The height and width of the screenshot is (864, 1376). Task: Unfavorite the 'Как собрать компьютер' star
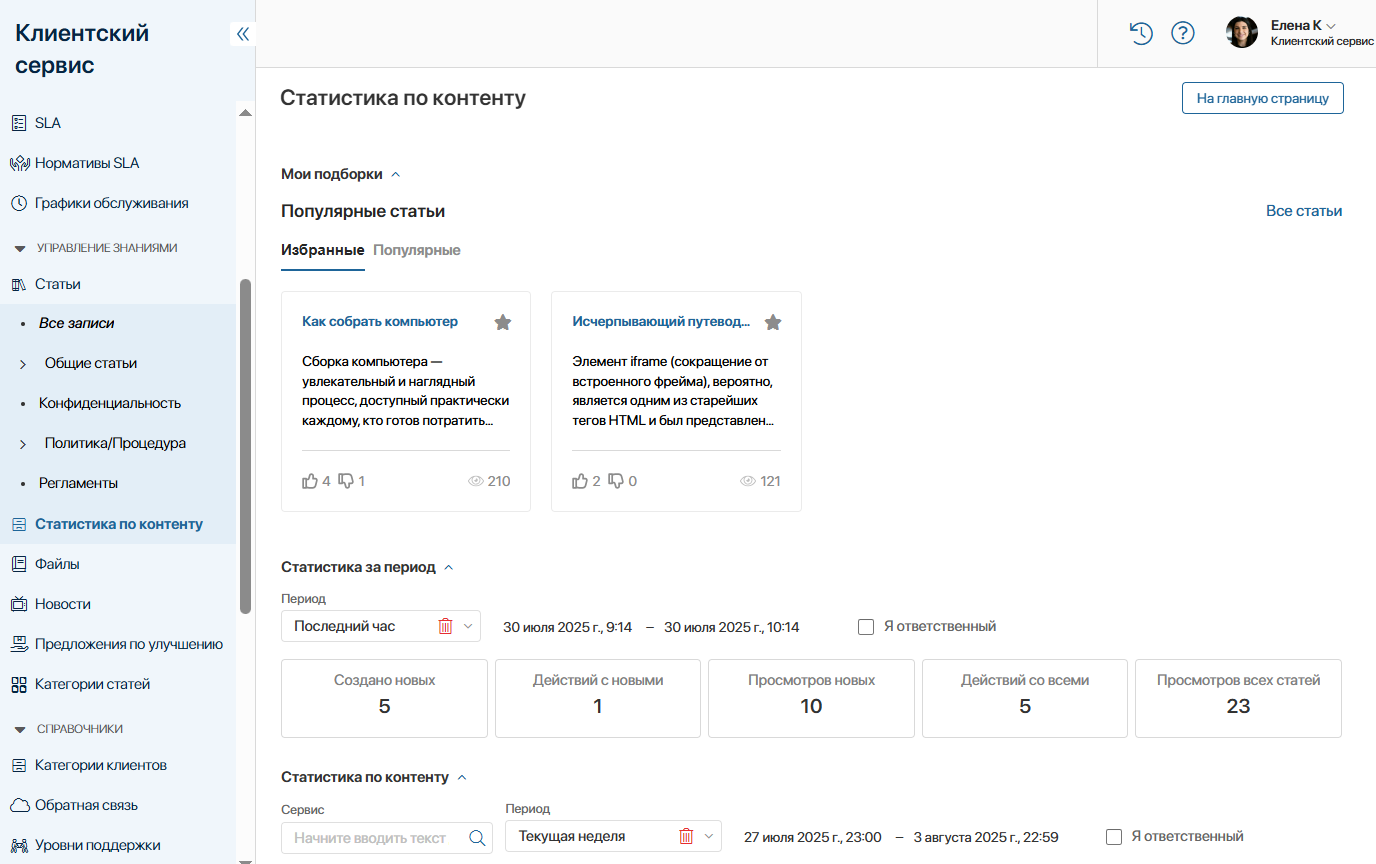point(503,322)
